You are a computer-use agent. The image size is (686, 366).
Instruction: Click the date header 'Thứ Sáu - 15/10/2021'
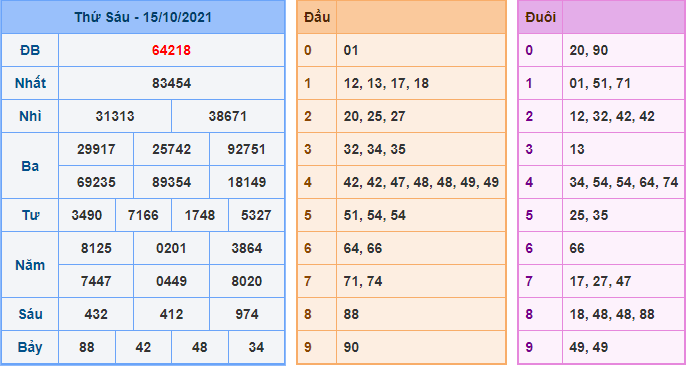[x=143, y=17]
